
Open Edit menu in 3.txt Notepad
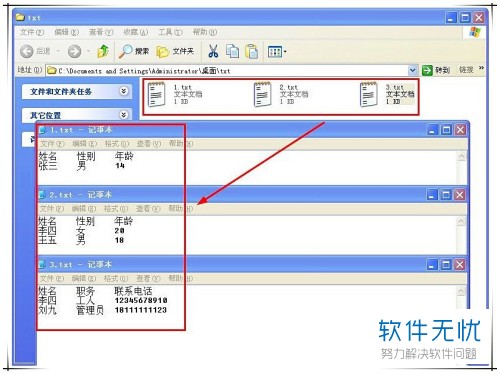click(84, 278)
